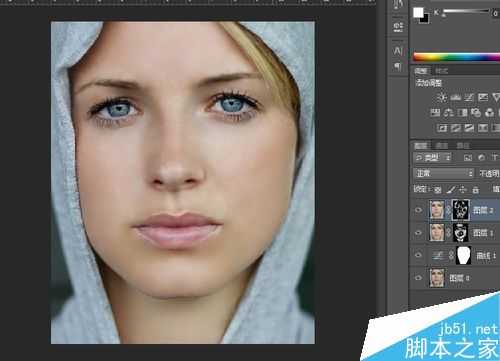Open the layer filter type dropdown 类型
The width and height of the screenshot is (500, 361).
pyautogui.click(x=433, y=157)
